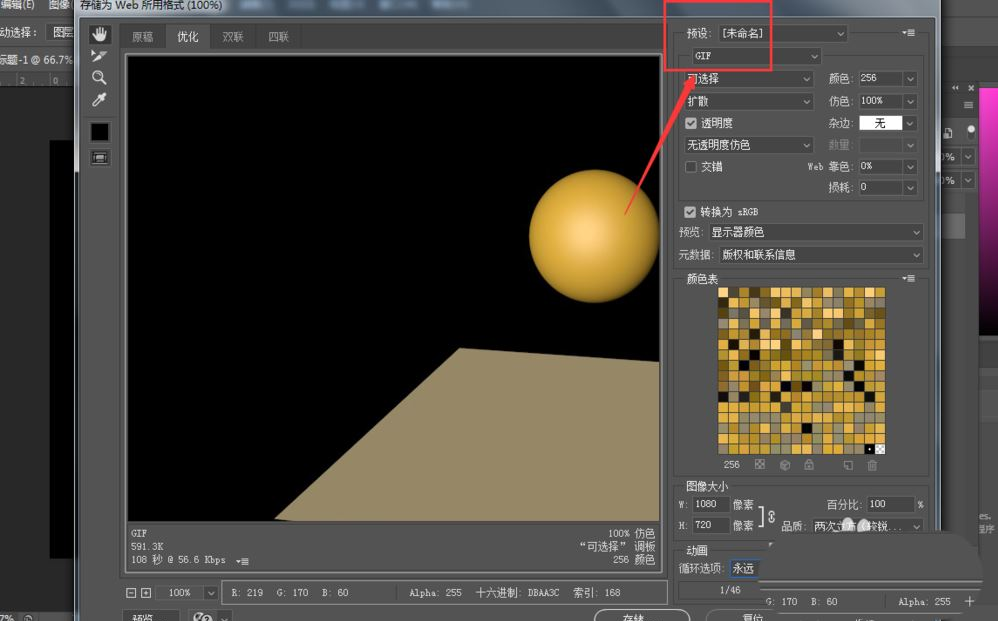Select the Eyedropper tool
Viewport: 998px width, 621px height.
[99, 100]
